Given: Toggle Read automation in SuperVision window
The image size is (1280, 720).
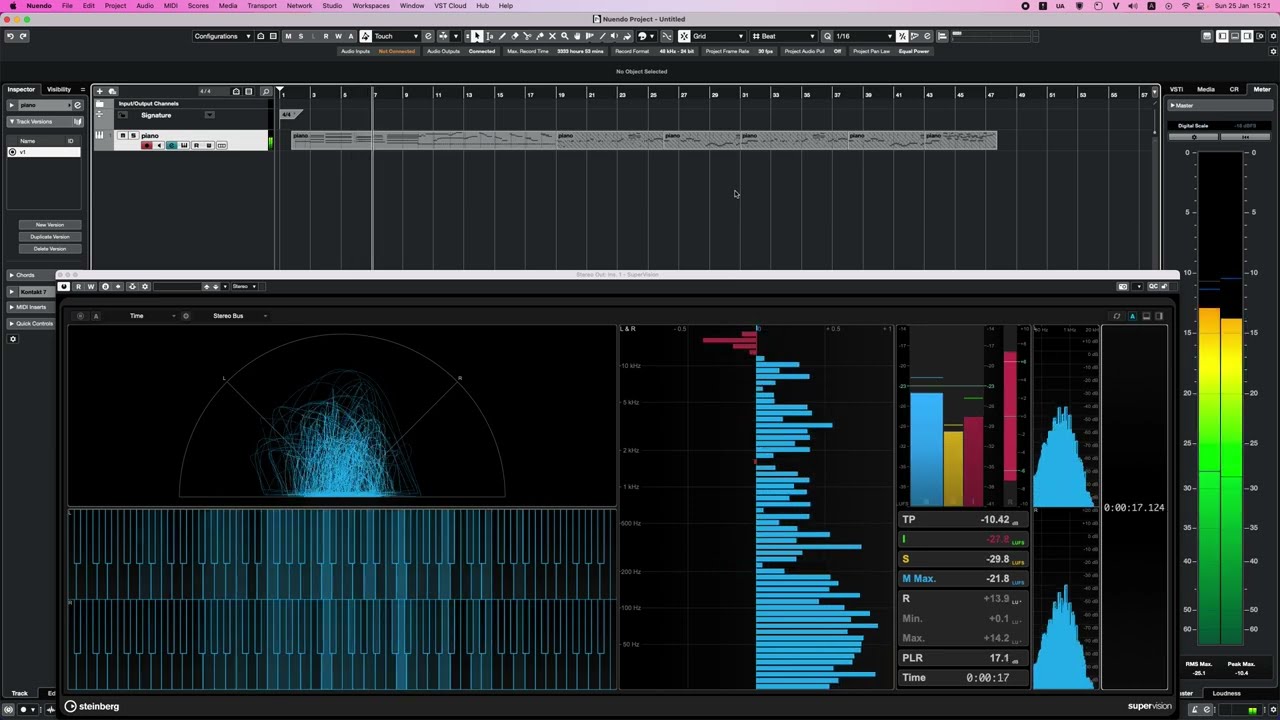Looking at the screenshot, I should coord(78,287).
